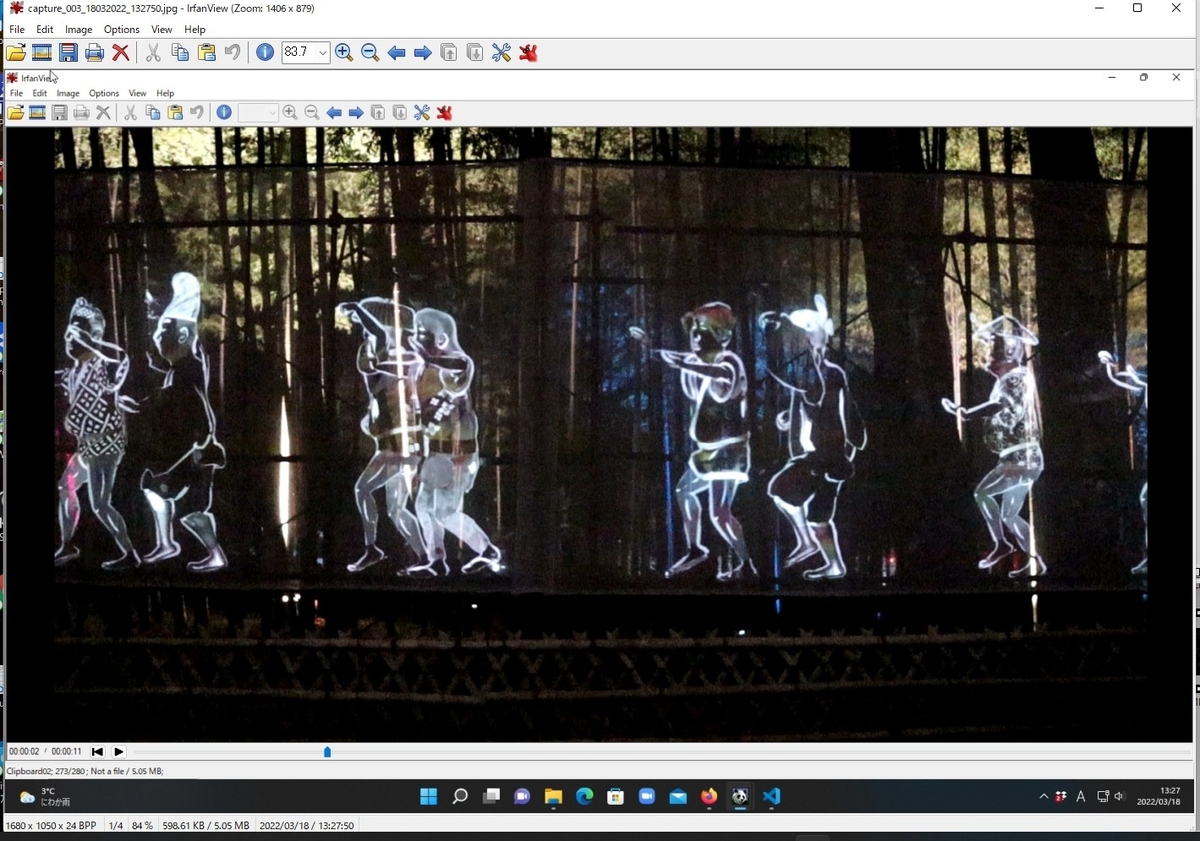The image size is (1200, 841).
Task: Click the blue video seek slider handle
Action: pyautogui.click(x=327, y=752)
